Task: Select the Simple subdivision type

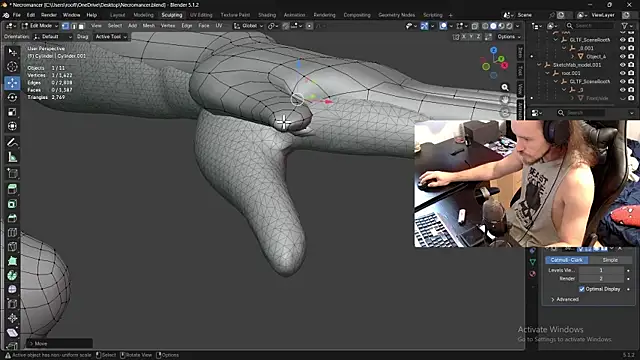Action: [x=610, y=260]
